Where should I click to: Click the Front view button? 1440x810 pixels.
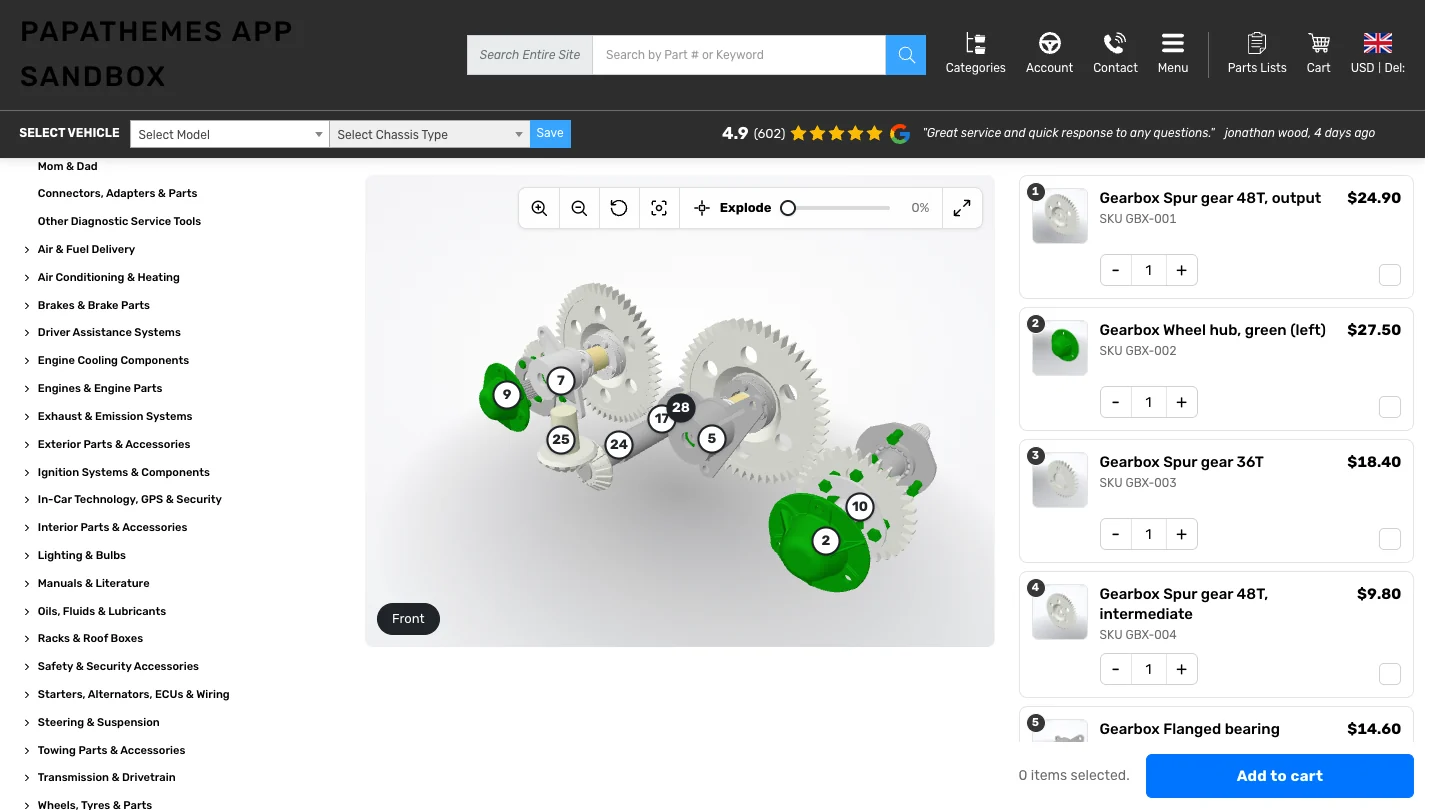pos(408,619)
